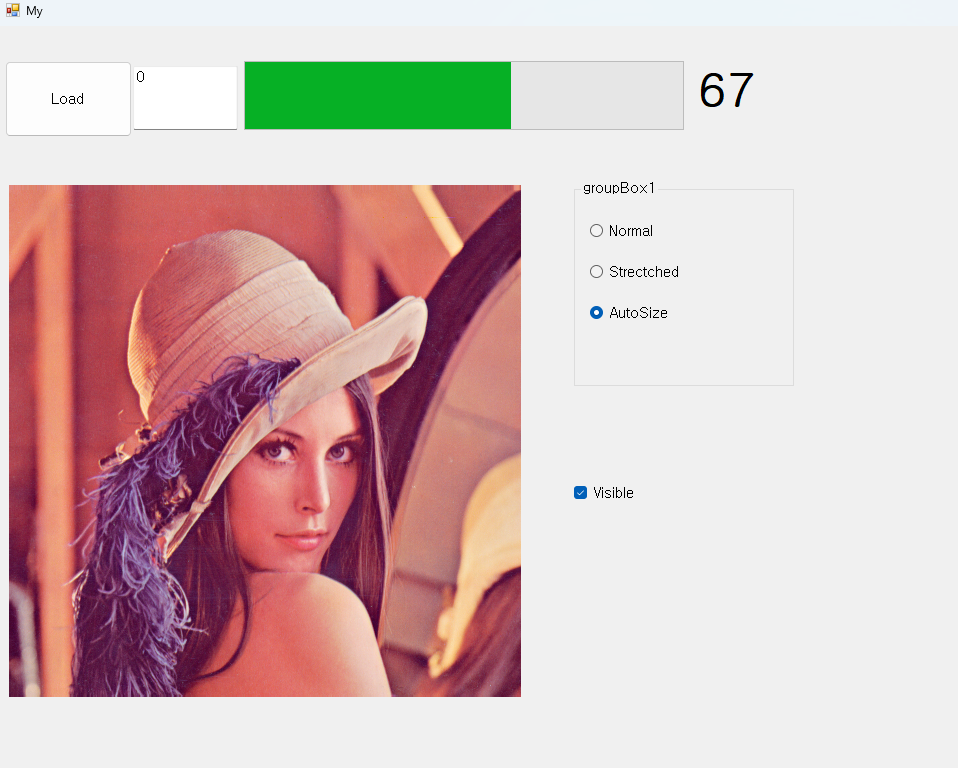Click the My window title text
Screen dimensions: 958x768
pyautogui.click(x=34, y=11)
